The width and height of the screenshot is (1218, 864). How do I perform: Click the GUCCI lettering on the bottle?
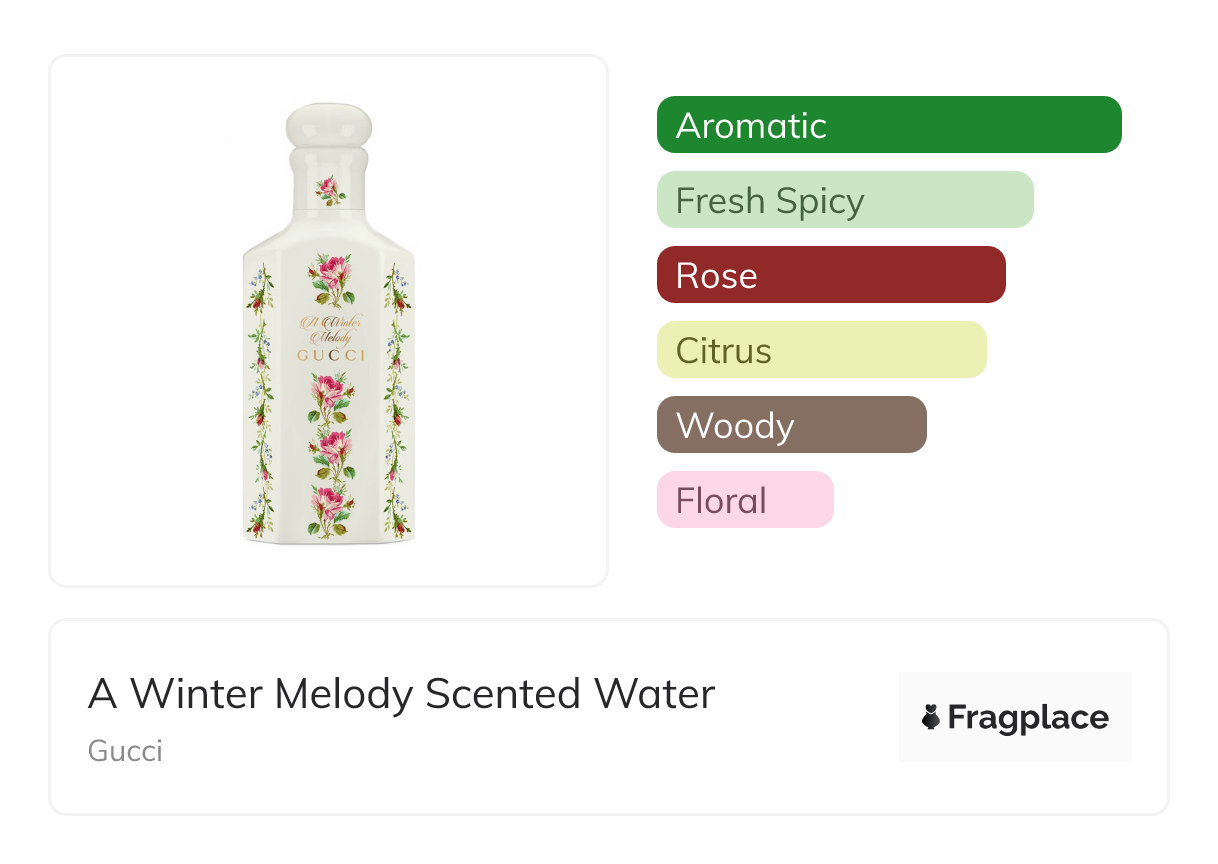pyautogui.click(x=329, y=355)
